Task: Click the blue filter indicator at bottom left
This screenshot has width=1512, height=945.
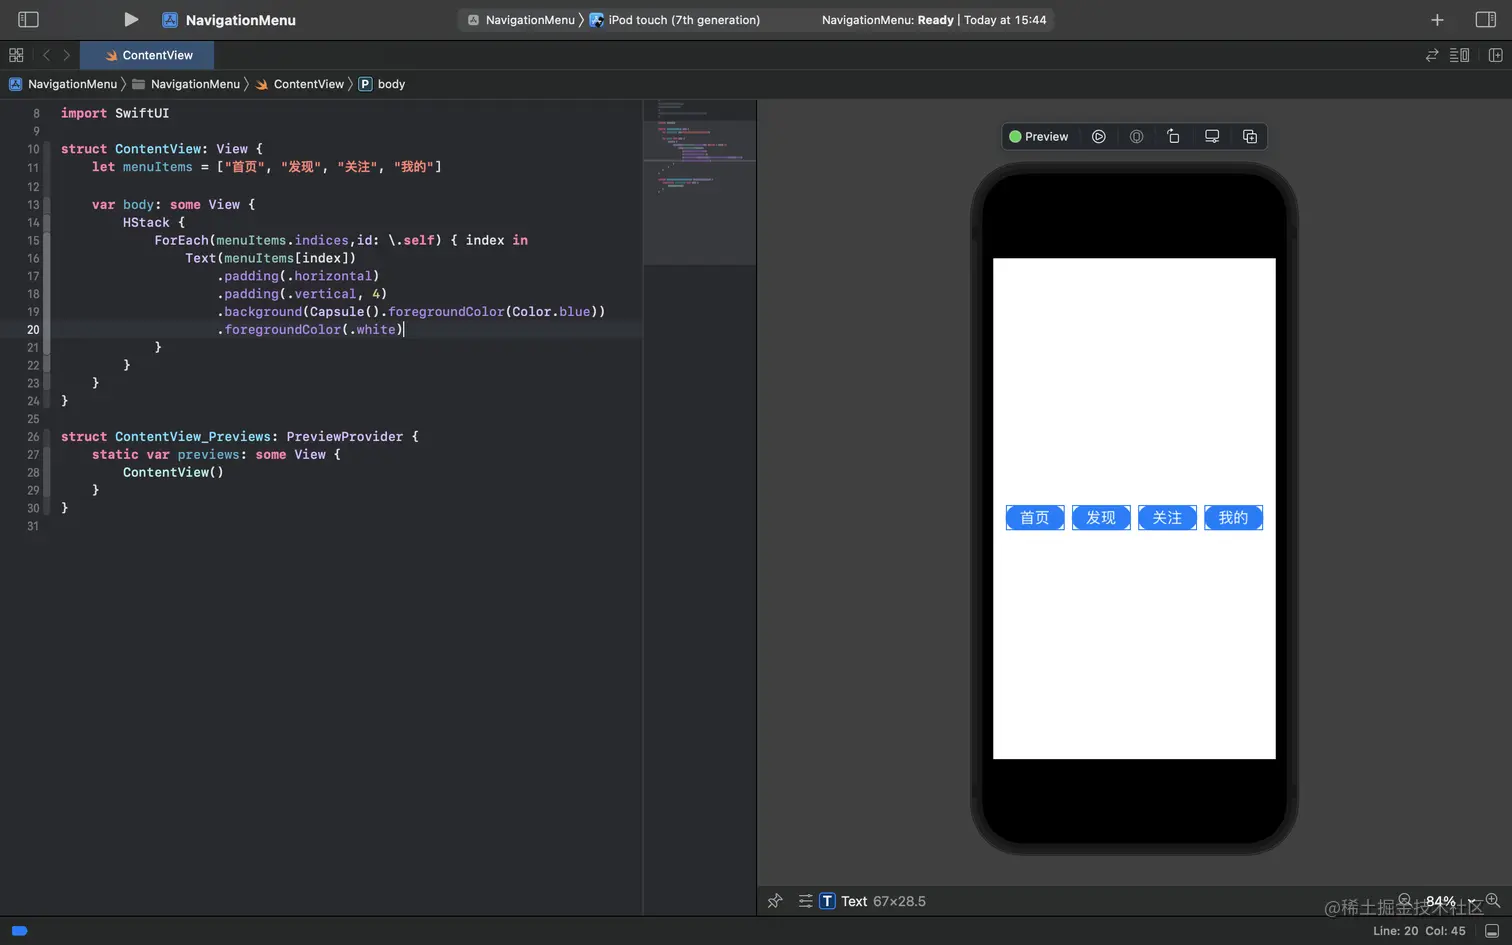Action: click(19, 931)
